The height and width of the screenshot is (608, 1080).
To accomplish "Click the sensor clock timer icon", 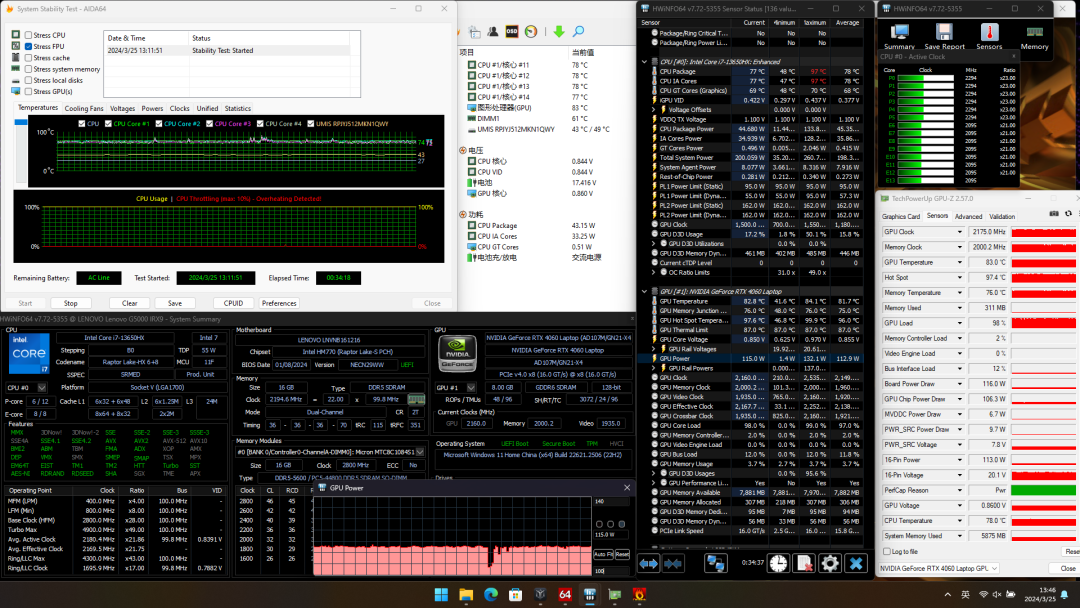I will click(778, 564).
